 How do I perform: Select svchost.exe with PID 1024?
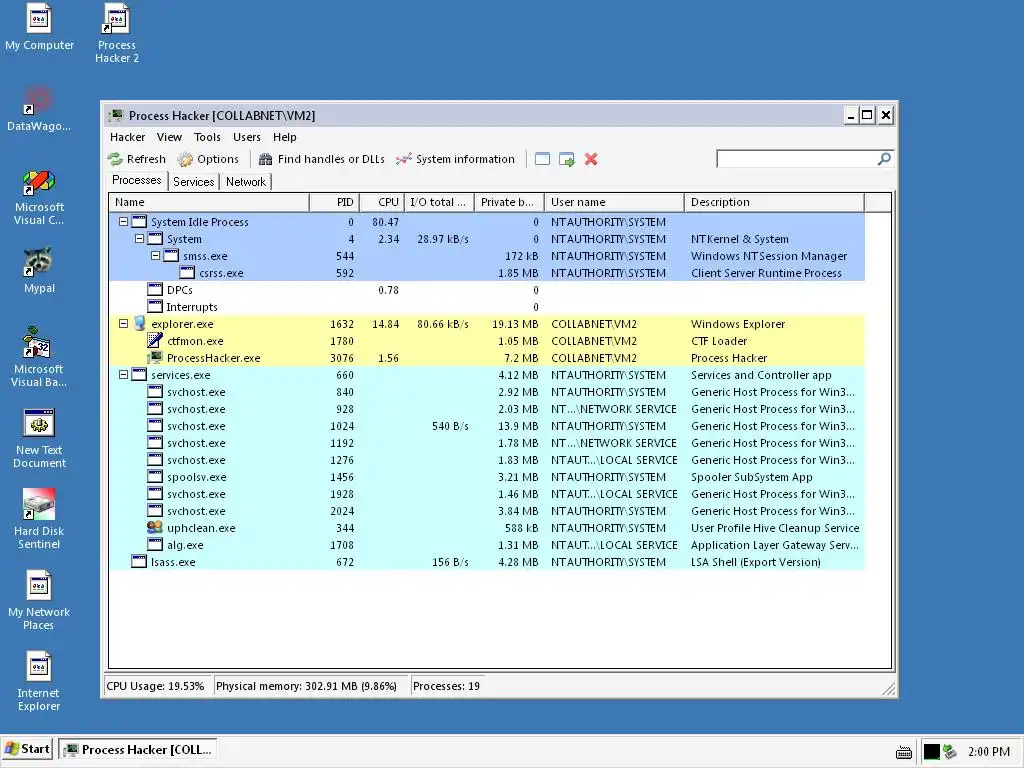[x=487, y=426]
